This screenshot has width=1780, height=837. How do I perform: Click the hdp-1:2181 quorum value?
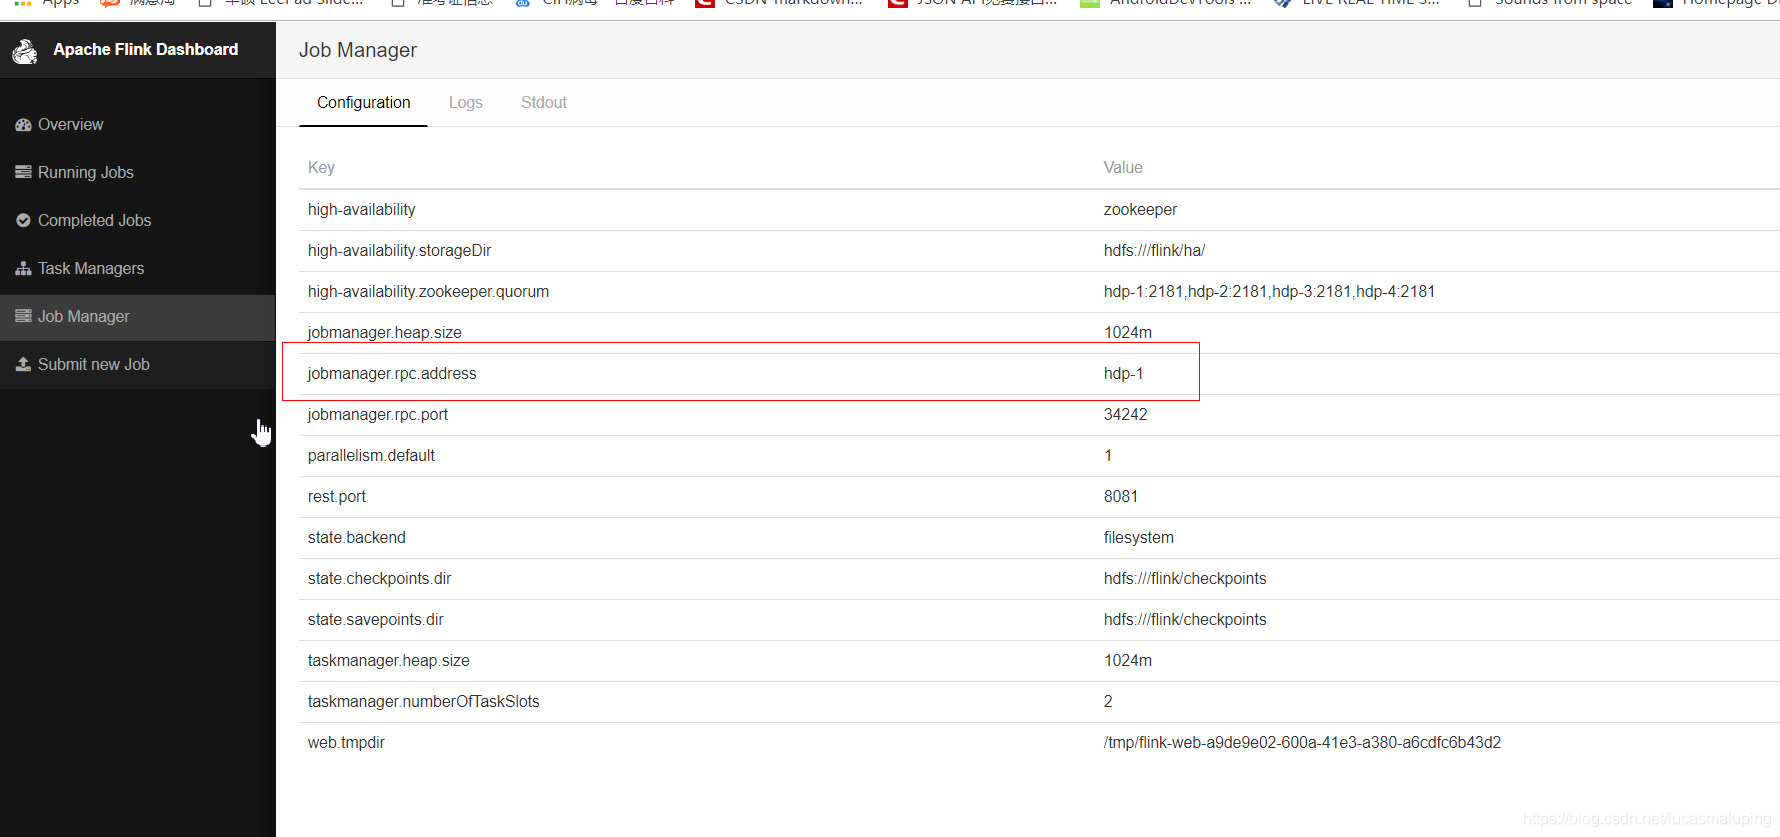point(1269,291)
